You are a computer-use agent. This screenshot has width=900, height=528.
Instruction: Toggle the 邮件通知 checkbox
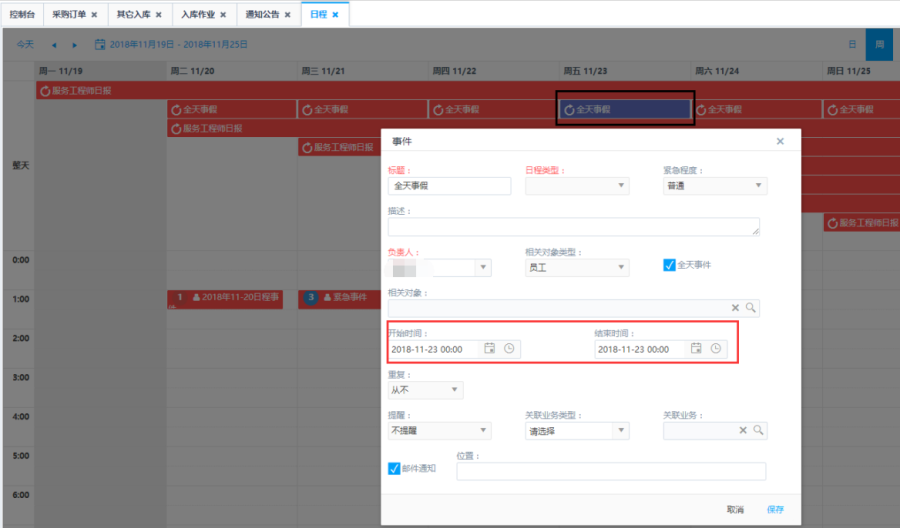coord(394,468)
